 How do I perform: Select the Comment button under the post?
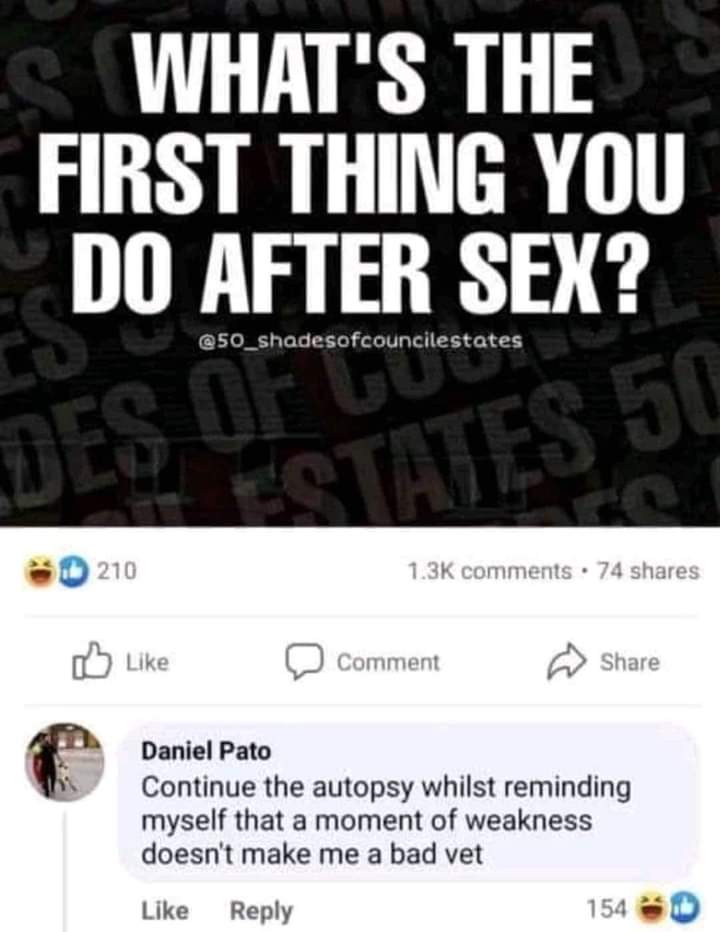coord(363,662)
